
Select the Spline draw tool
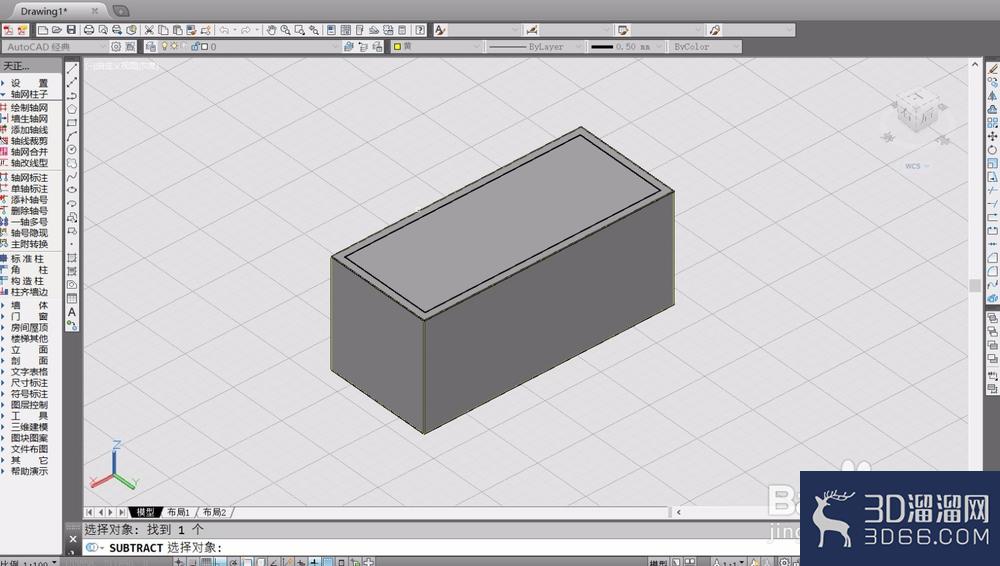pos(72,177)
